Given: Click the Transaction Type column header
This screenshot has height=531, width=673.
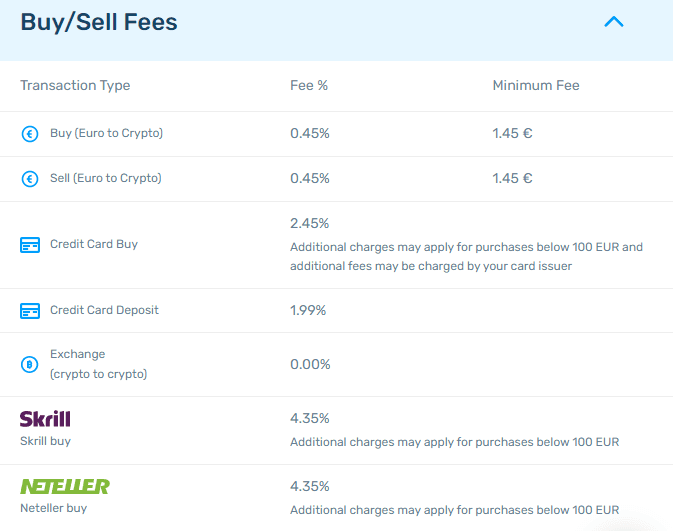Looking at the screenshot, I should (x=75, y=85).
